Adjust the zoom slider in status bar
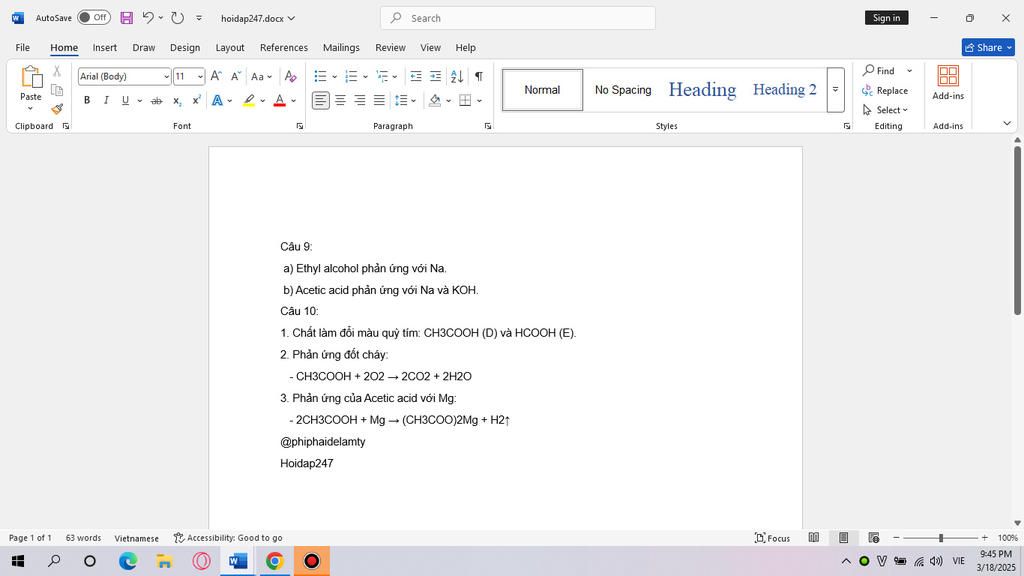 coord(940,538)
